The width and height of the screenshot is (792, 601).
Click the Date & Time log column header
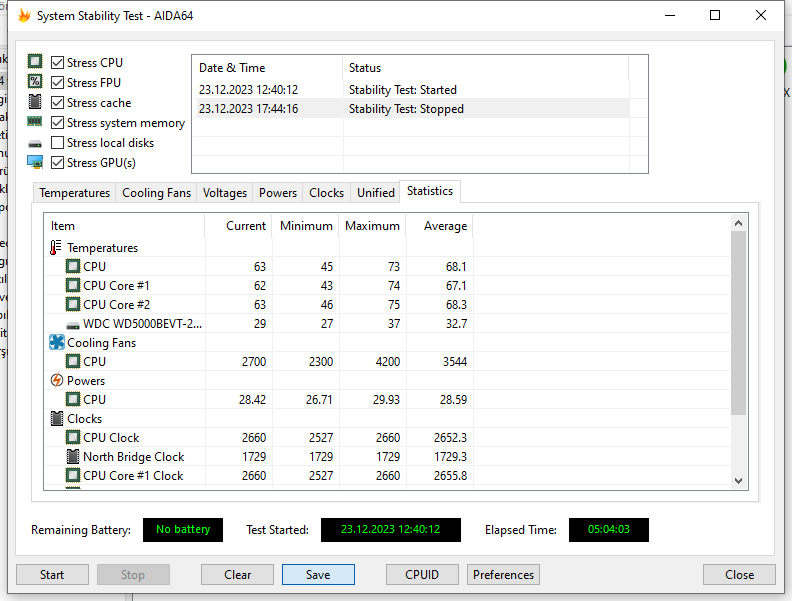[267, 68]
